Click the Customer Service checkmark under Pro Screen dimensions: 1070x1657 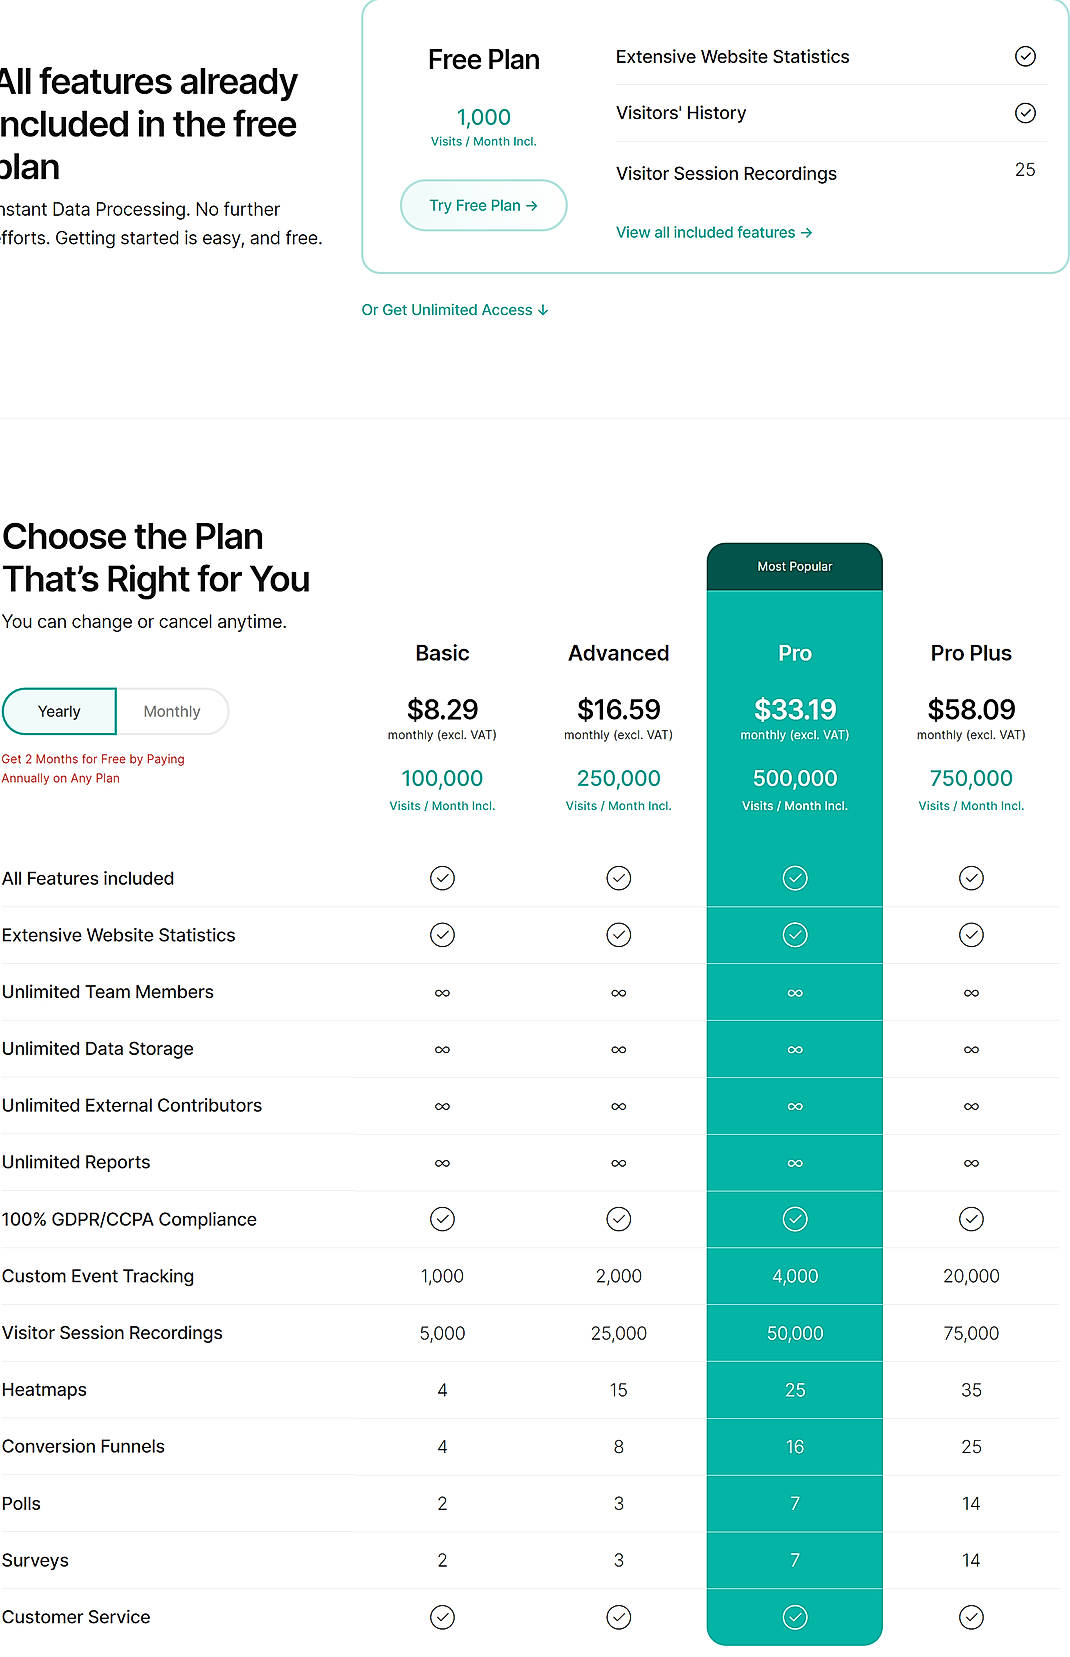tap(794, 1617)
